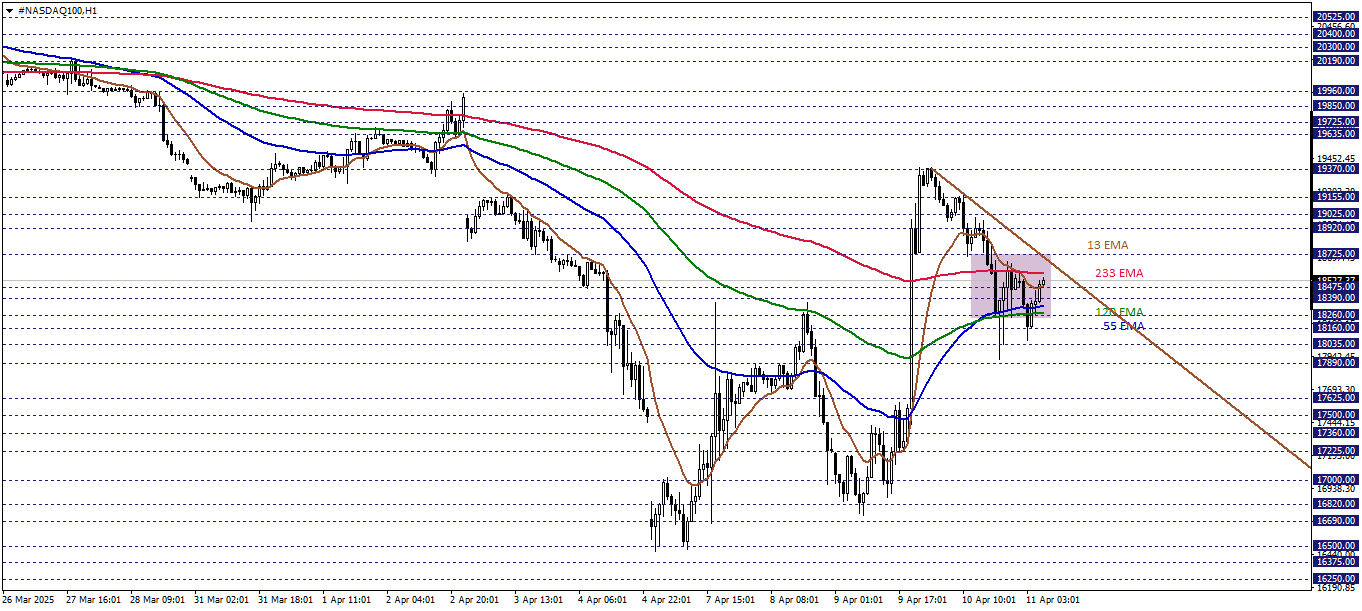Viewport: 1362px width, 611px height.
Task: Click the 17625.00 price level label
Action: pos(1337,398)
